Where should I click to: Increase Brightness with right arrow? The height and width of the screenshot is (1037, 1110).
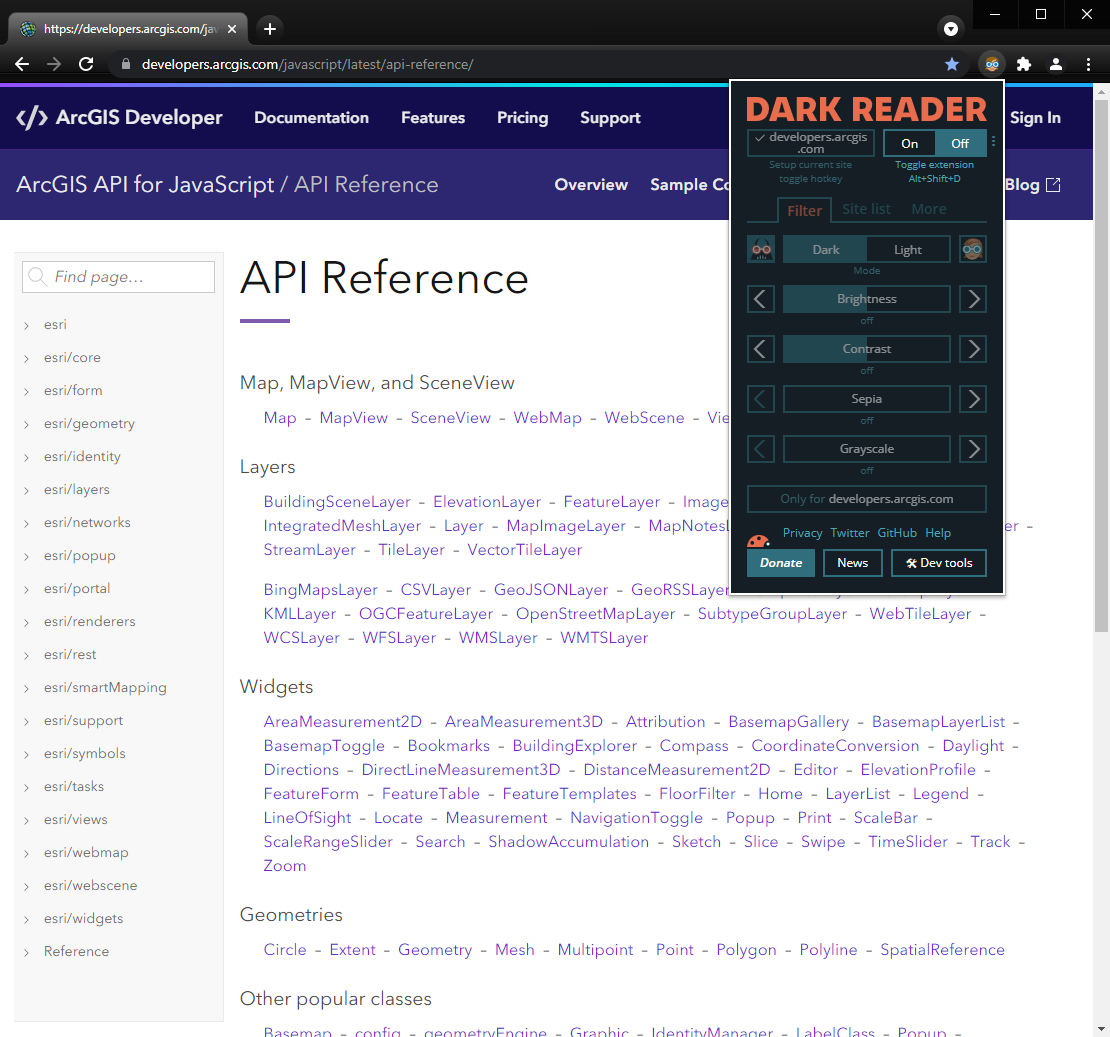(973, 299)
